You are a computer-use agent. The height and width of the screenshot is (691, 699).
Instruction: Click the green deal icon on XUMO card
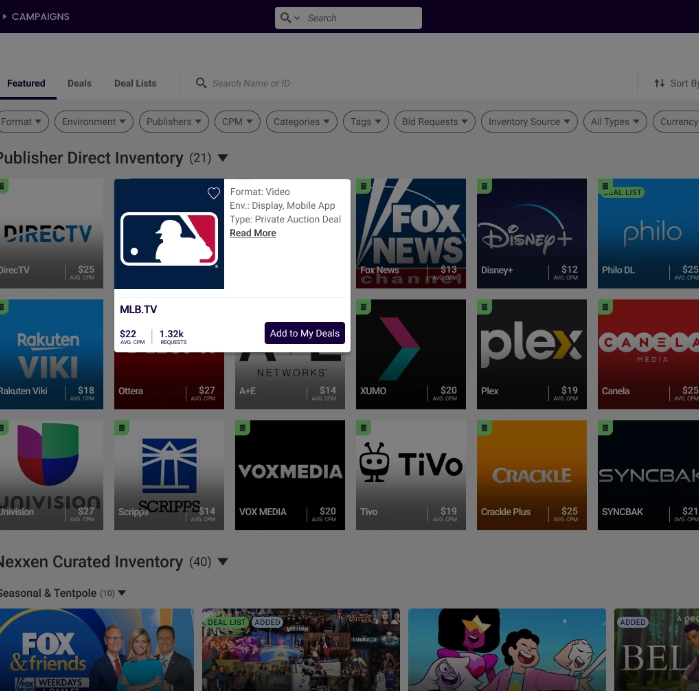click(x=363, y=307)
